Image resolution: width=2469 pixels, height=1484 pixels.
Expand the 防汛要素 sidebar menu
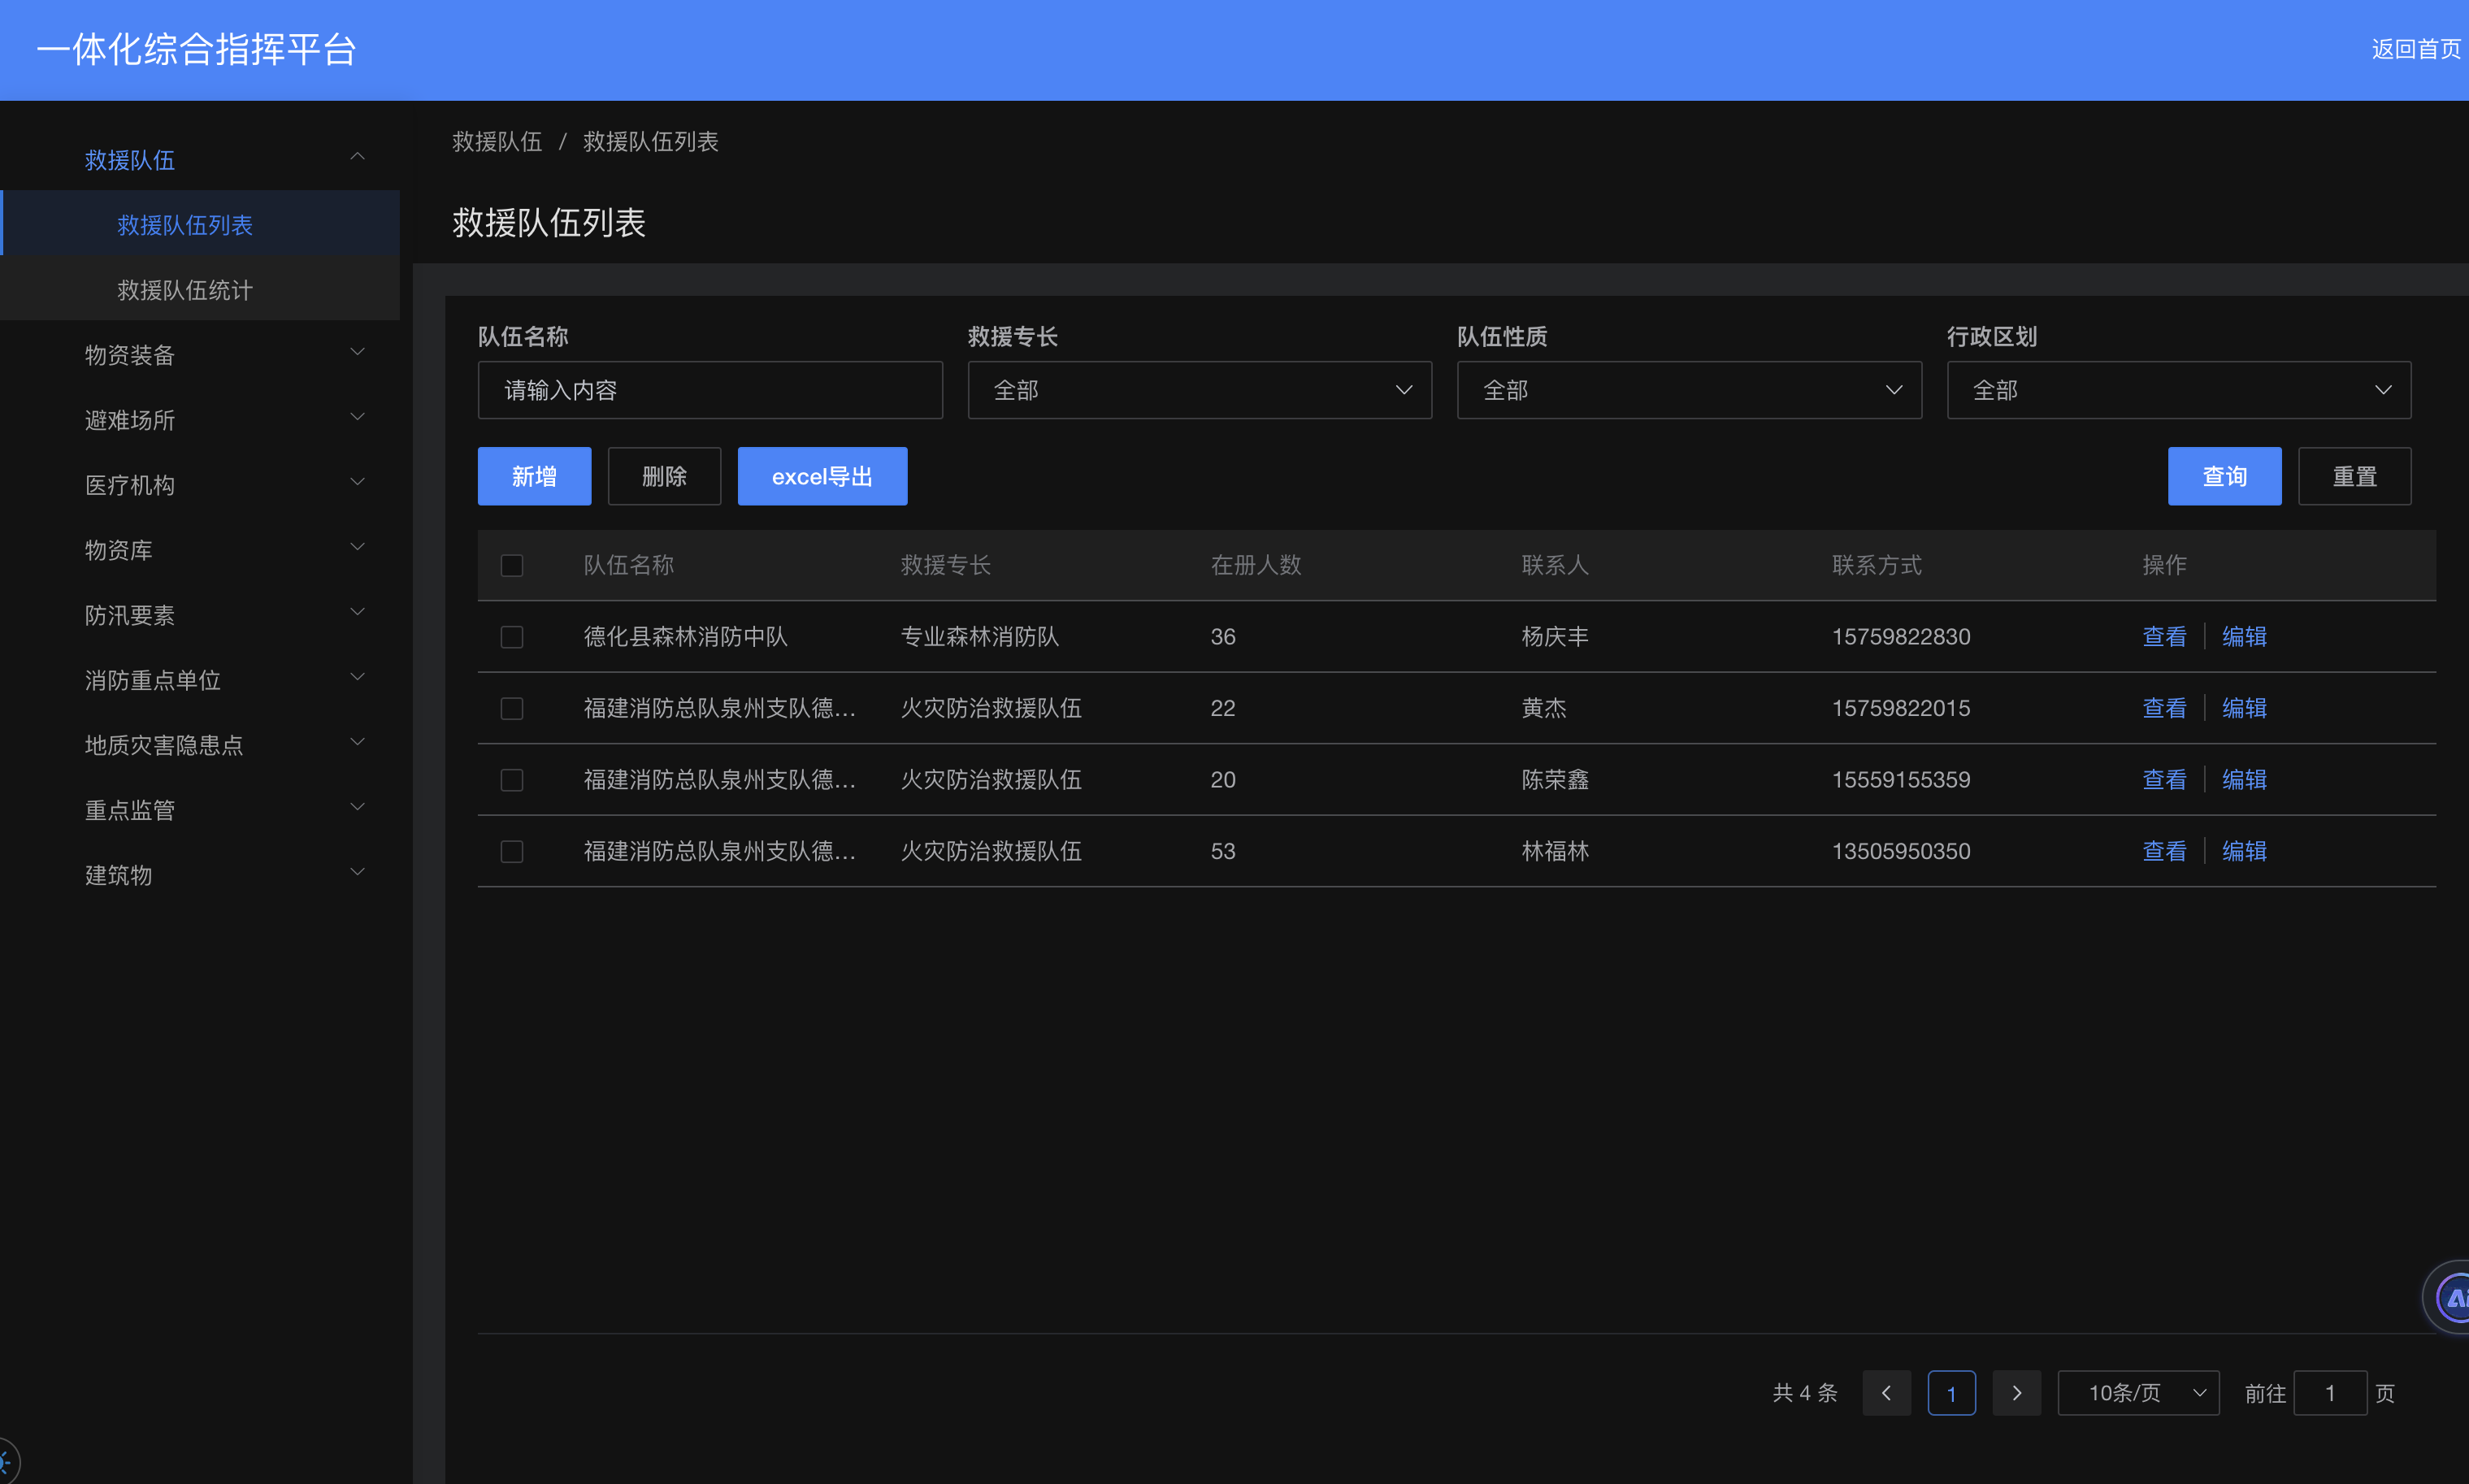200,614
